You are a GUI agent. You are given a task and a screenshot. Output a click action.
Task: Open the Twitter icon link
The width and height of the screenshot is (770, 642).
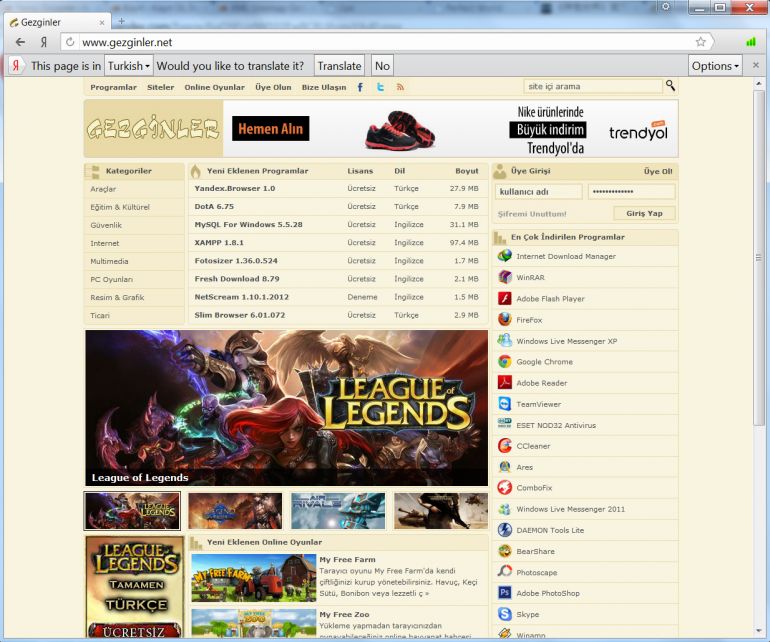[381, 87]
